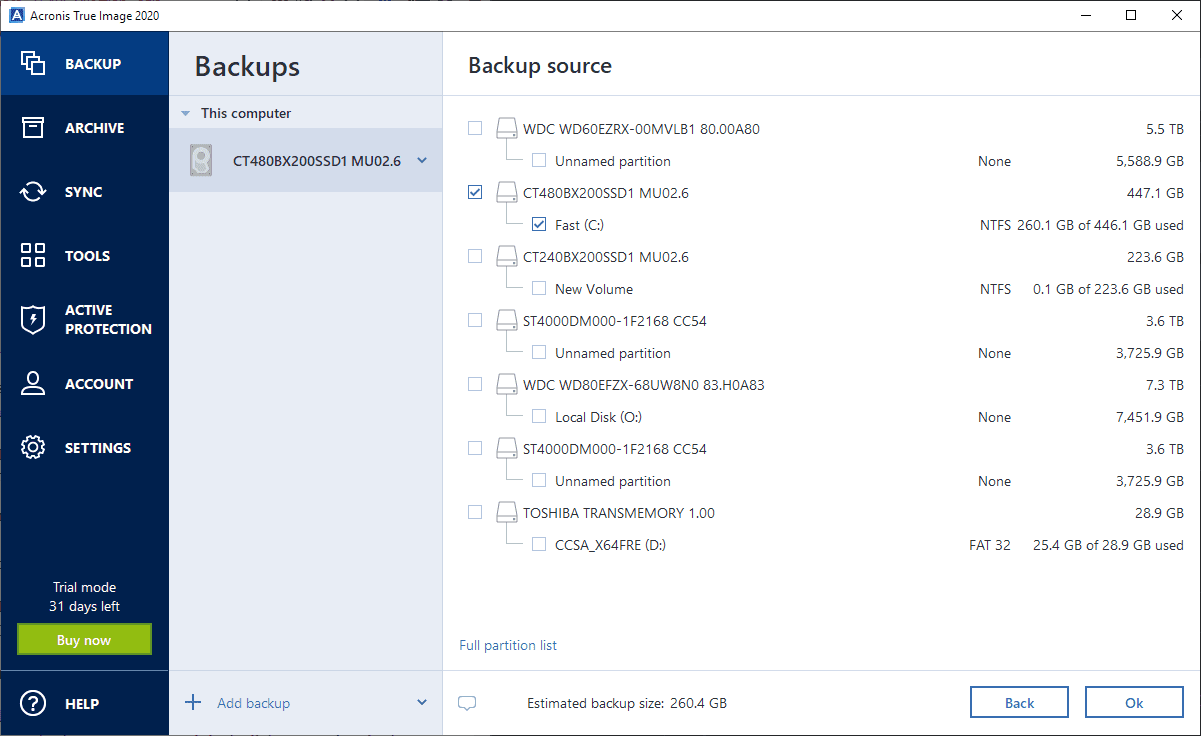
Task: Open the BACKUP section
Action: pos(85,63)
